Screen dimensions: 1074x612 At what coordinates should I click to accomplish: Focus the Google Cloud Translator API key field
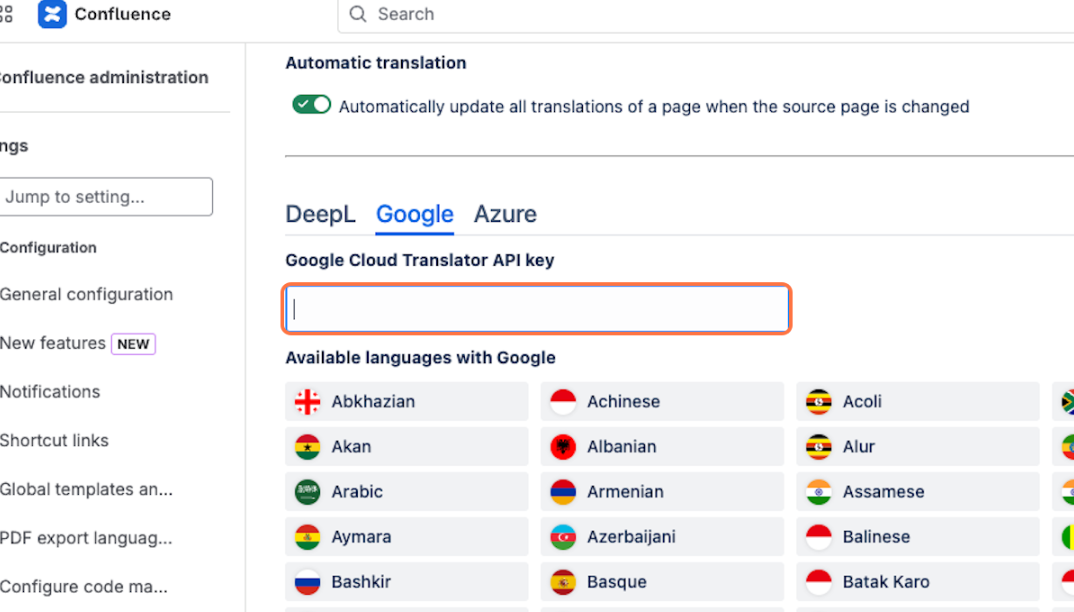tap(537, 309)
